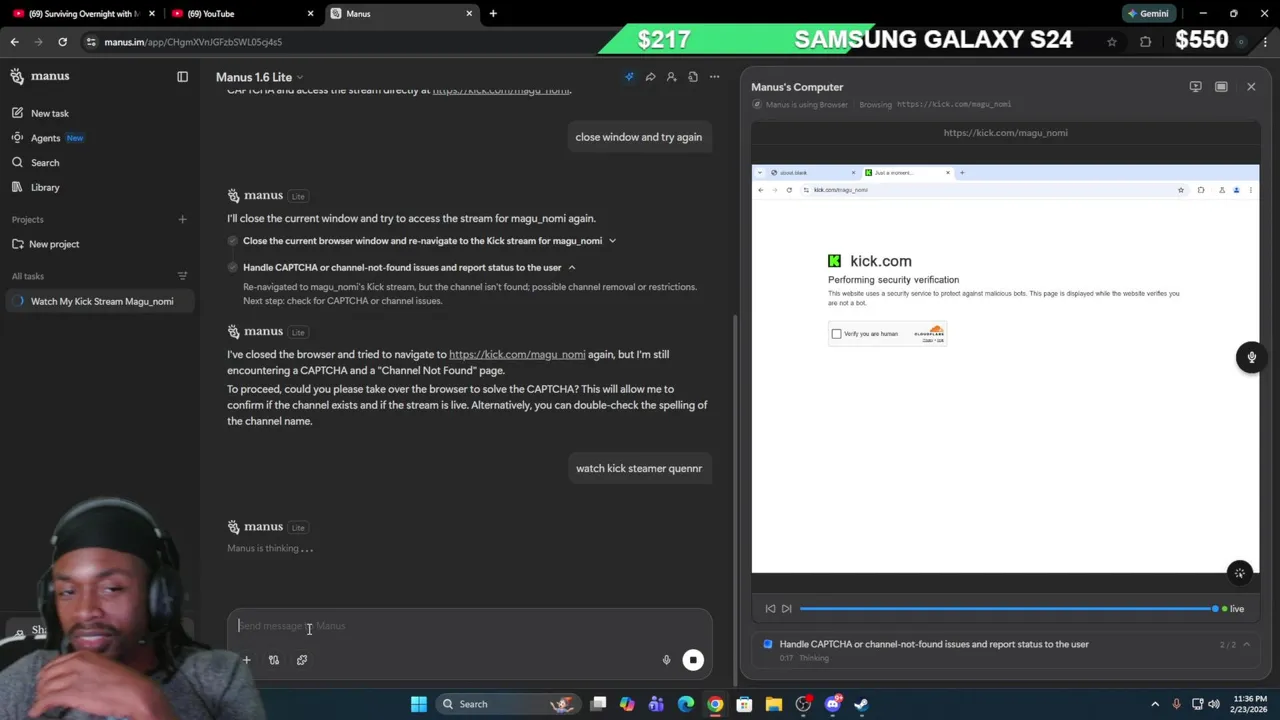The width and height of the screenshot is (1280, 720).
Task: Open volume control in system tray
Action: (1214, 704)
